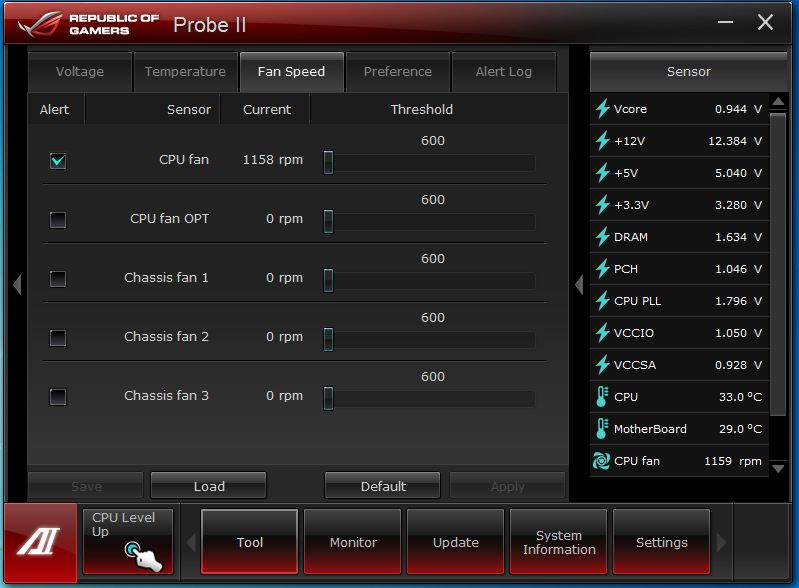Click the Default button
This screenshot has width=799, height=588.
(x=383, y=486)
